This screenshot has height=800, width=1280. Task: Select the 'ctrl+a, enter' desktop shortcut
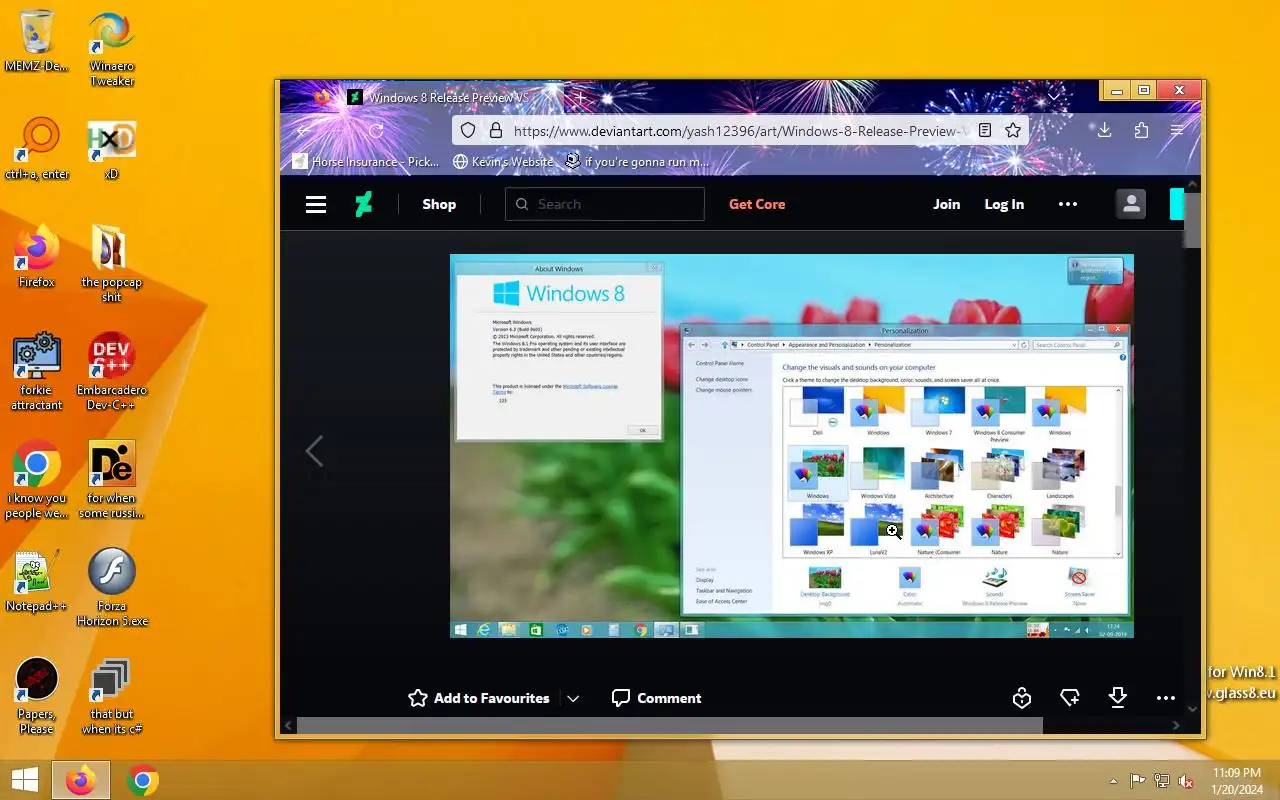click(x=36, y=150)
